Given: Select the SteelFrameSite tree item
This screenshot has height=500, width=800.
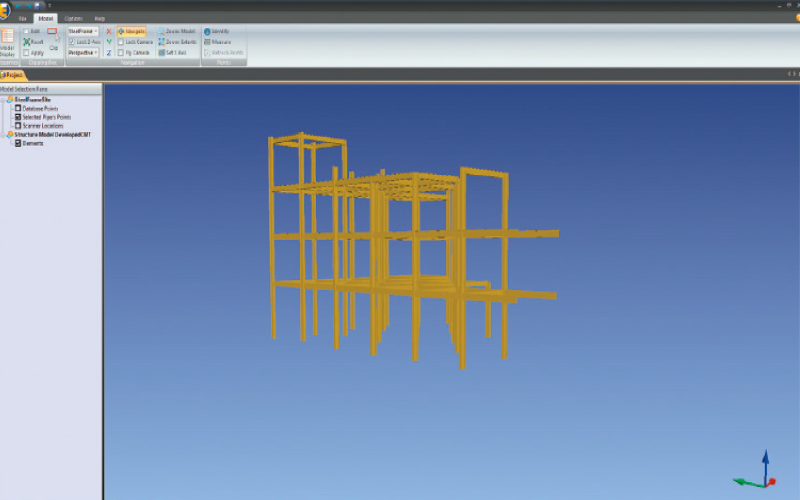Looking at the screenshot, I should coord(32,99).
